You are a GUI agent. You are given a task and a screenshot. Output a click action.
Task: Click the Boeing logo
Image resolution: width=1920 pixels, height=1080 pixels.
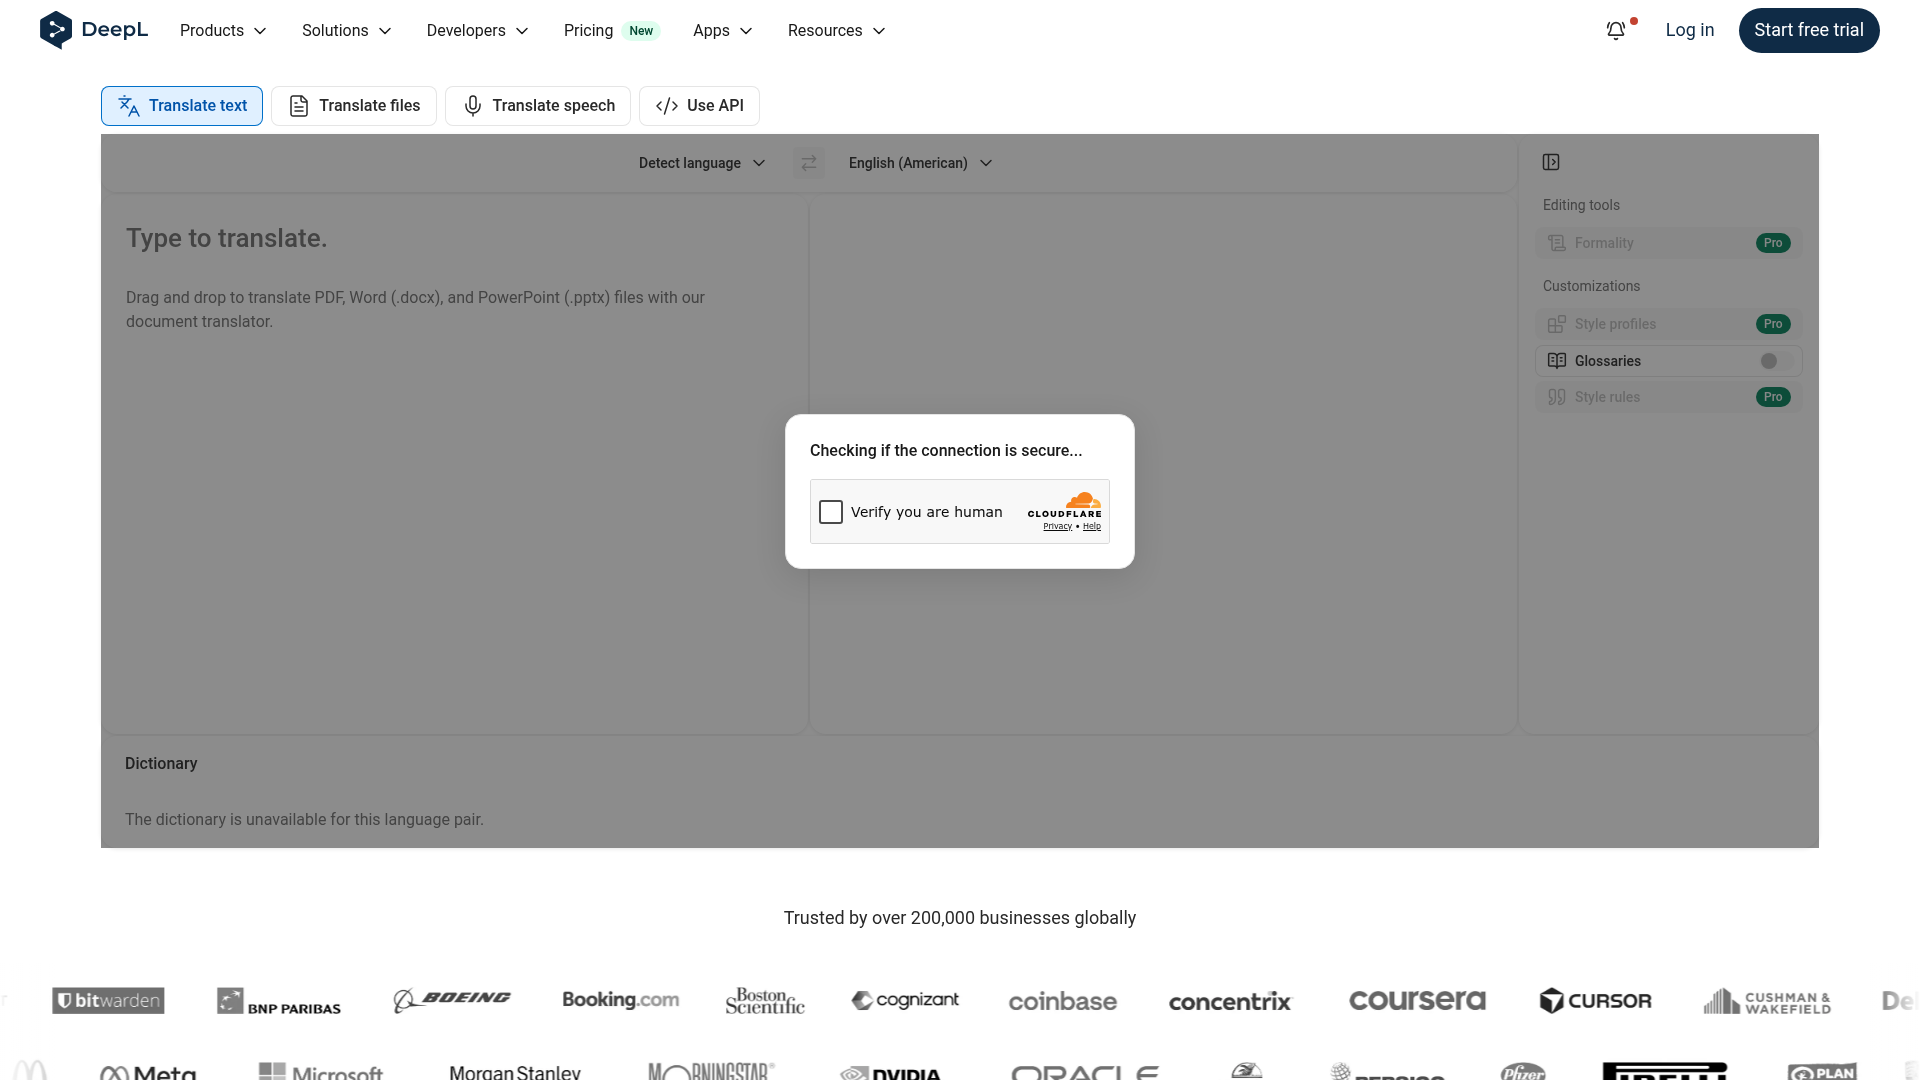pos(452,1000)
